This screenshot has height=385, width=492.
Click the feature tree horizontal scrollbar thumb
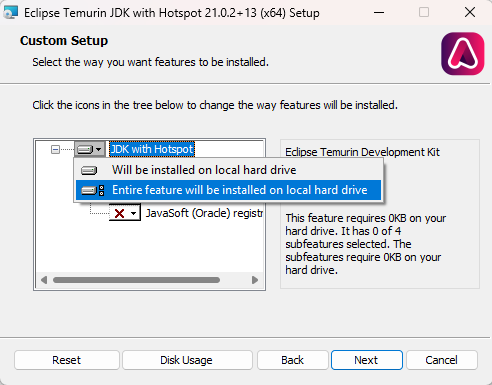pos(136,280)
